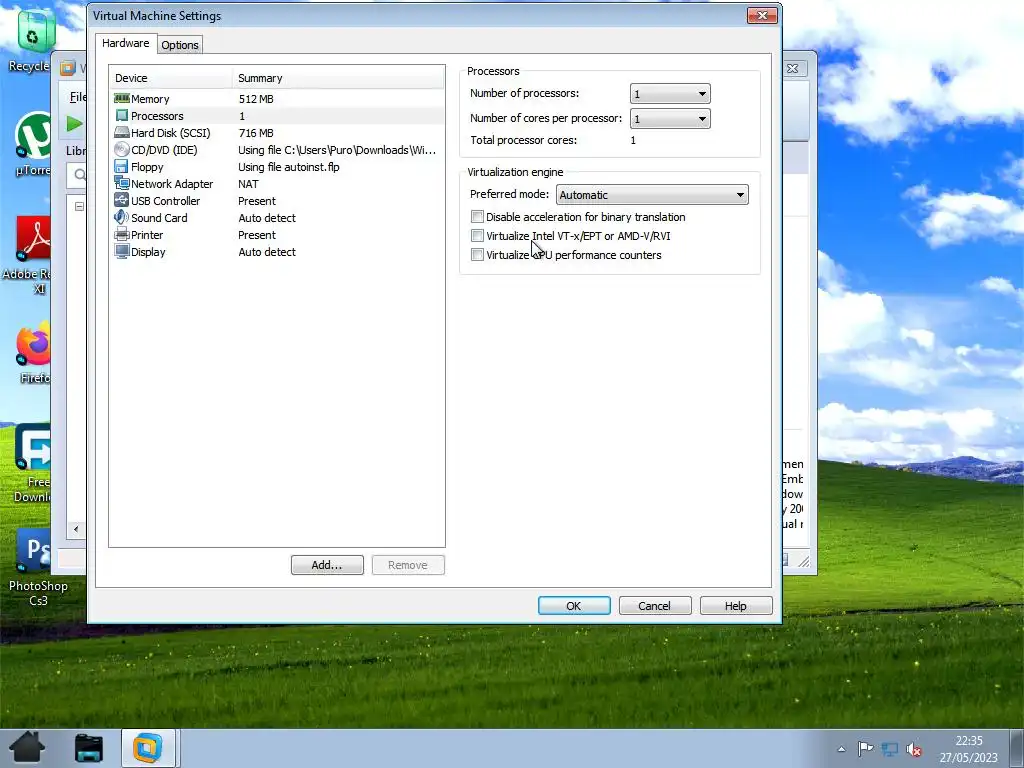Switch to the Options tab
This screenshot has width=1024, height=768.
[x=180, y=44]
